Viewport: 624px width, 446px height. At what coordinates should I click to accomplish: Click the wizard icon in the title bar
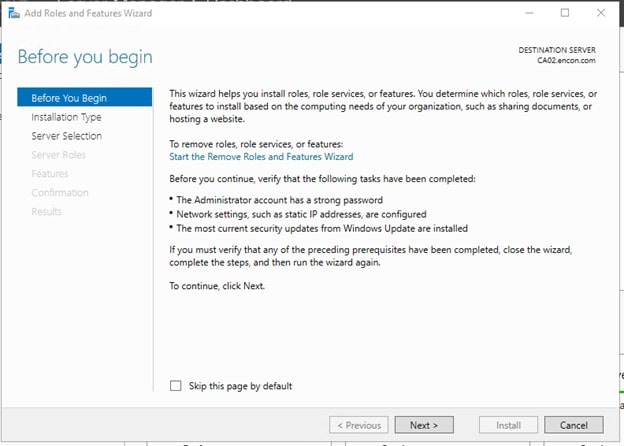point(11,13)
